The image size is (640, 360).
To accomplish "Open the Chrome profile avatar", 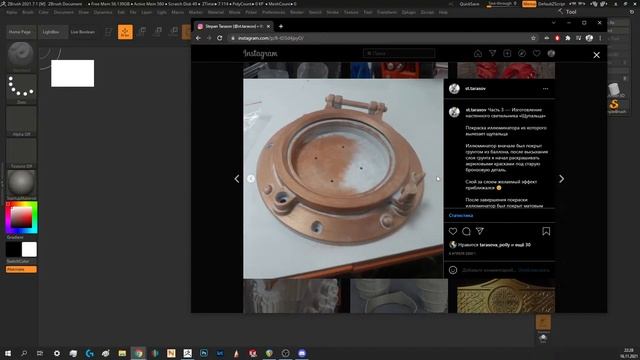I will click(589, 38).
